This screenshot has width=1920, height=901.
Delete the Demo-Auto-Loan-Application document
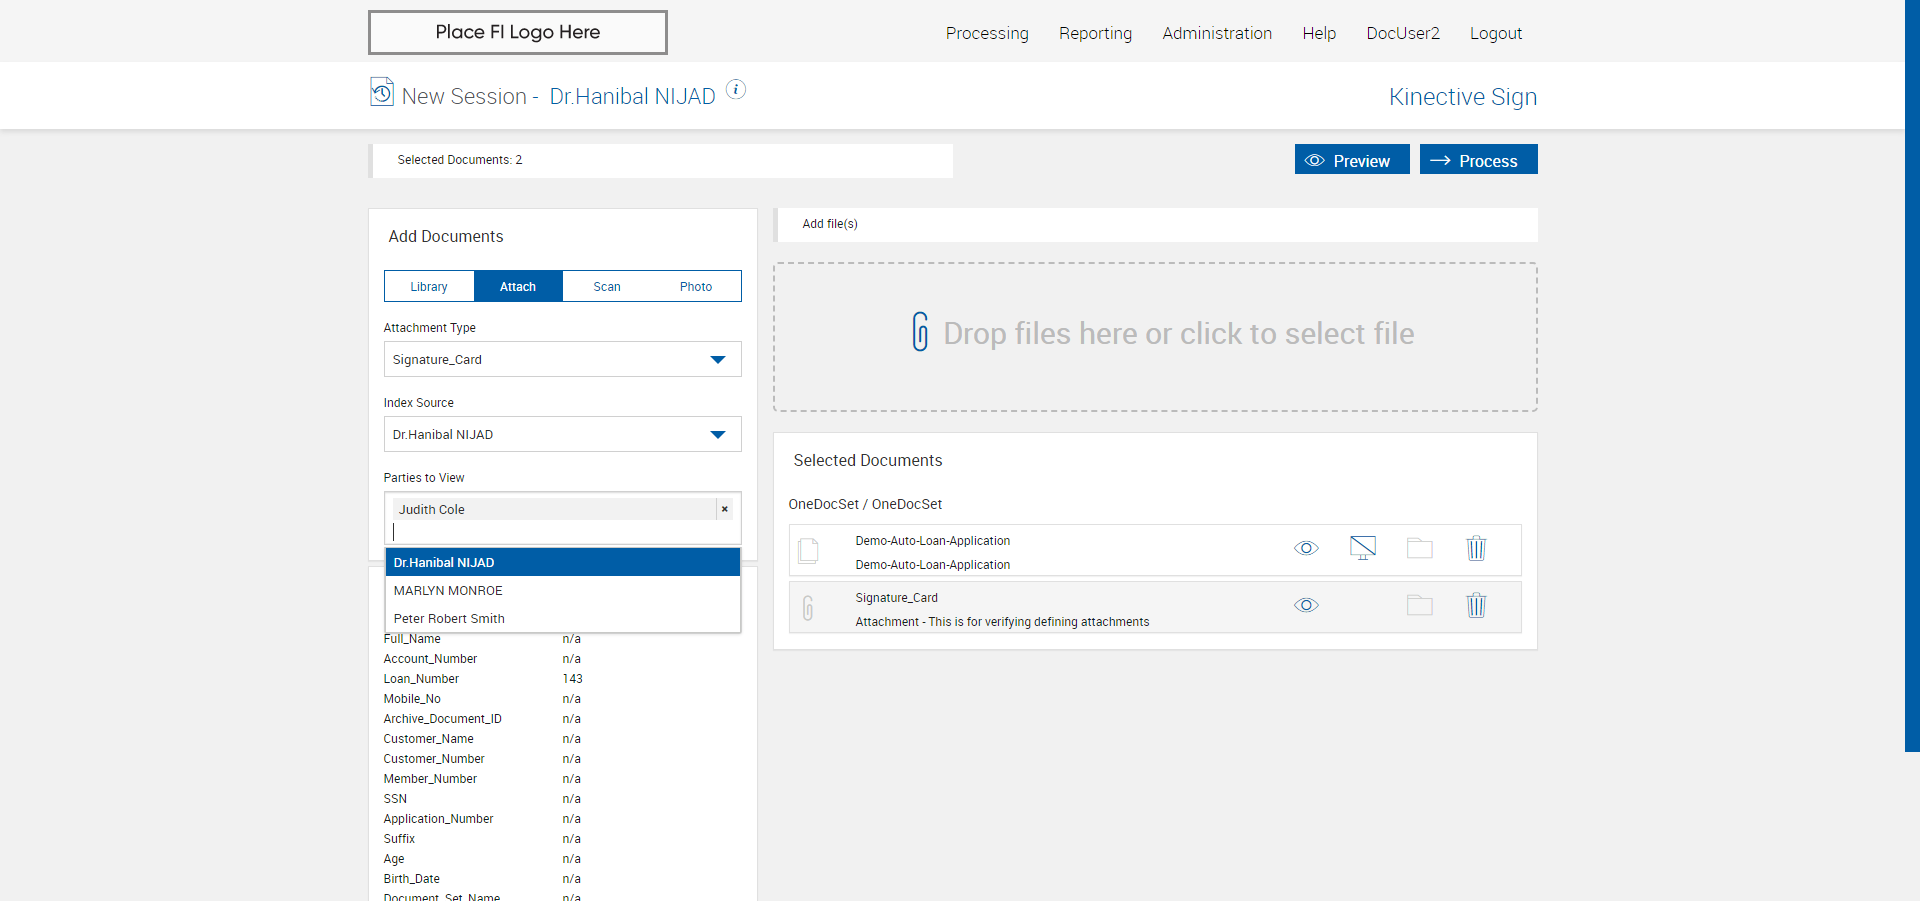[1476, 548]
